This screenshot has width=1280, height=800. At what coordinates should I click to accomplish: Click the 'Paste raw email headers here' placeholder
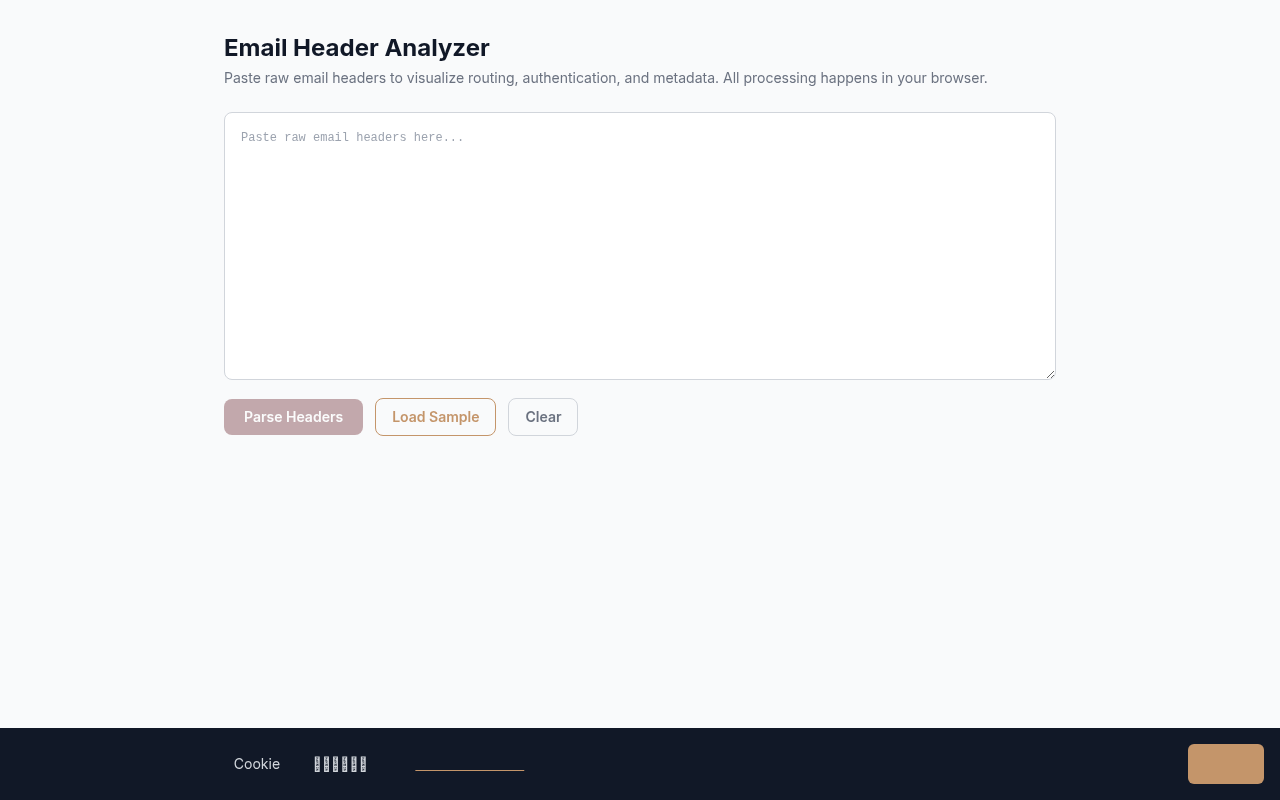[352, 137]
